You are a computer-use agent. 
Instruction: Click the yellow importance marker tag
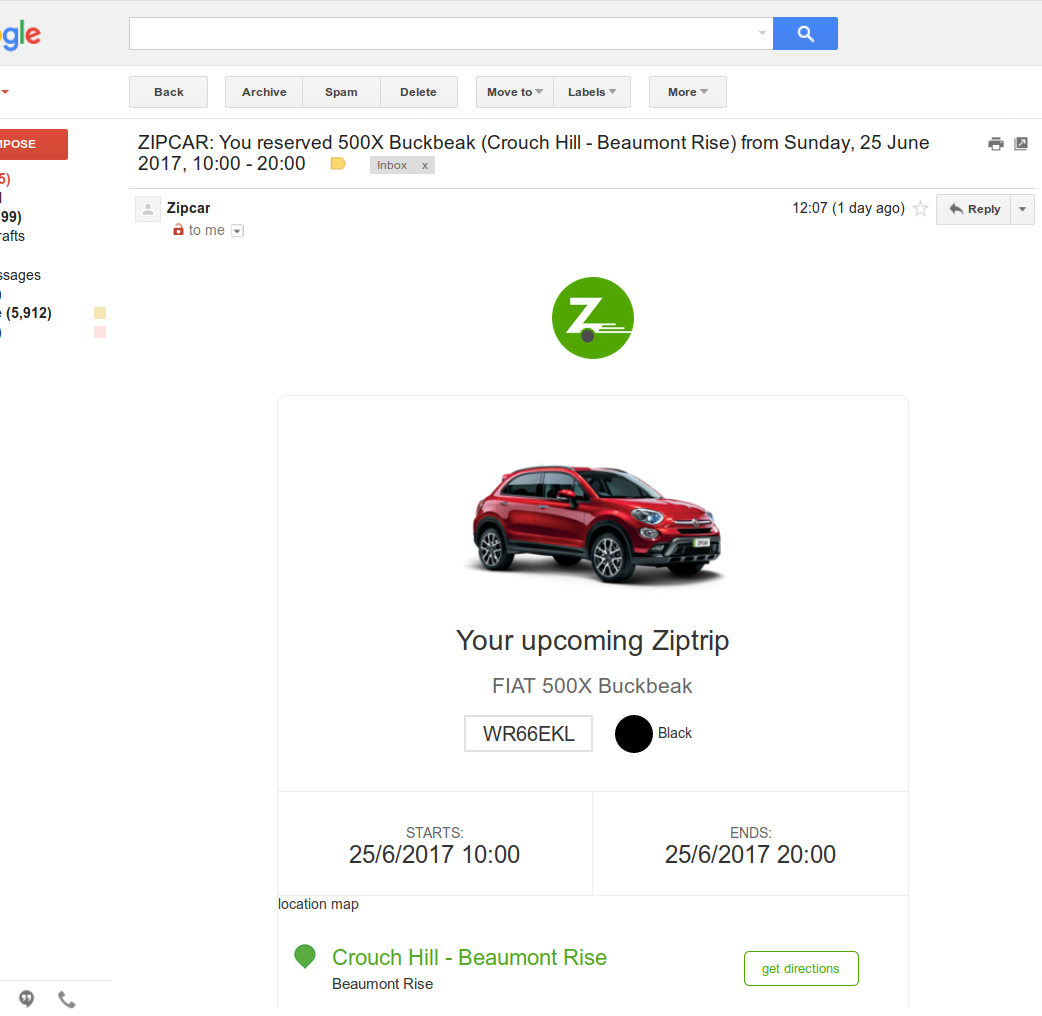coord(338,164)
